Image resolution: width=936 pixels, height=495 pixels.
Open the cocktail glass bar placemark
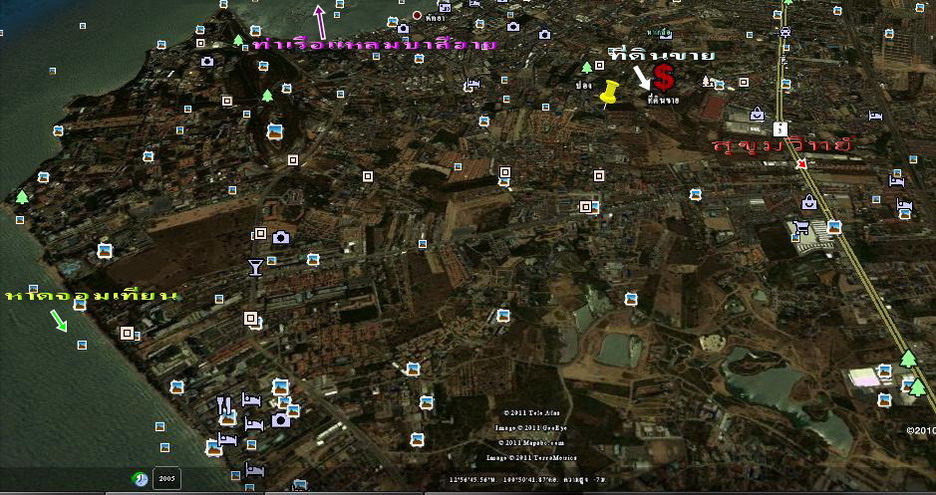point(255,266)
